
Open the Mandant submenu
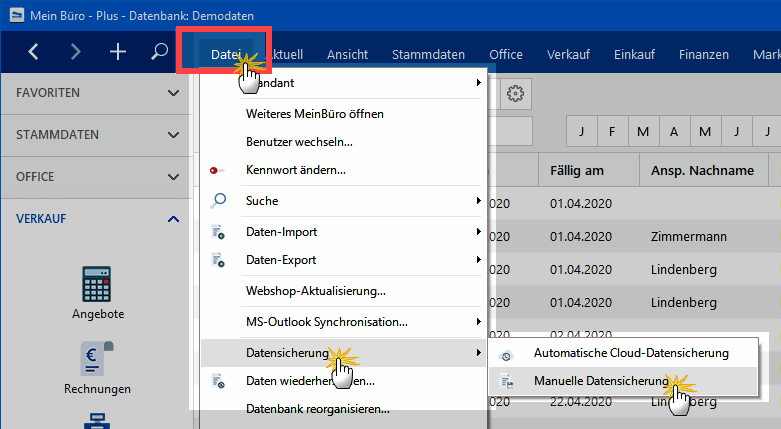[343, 83]
